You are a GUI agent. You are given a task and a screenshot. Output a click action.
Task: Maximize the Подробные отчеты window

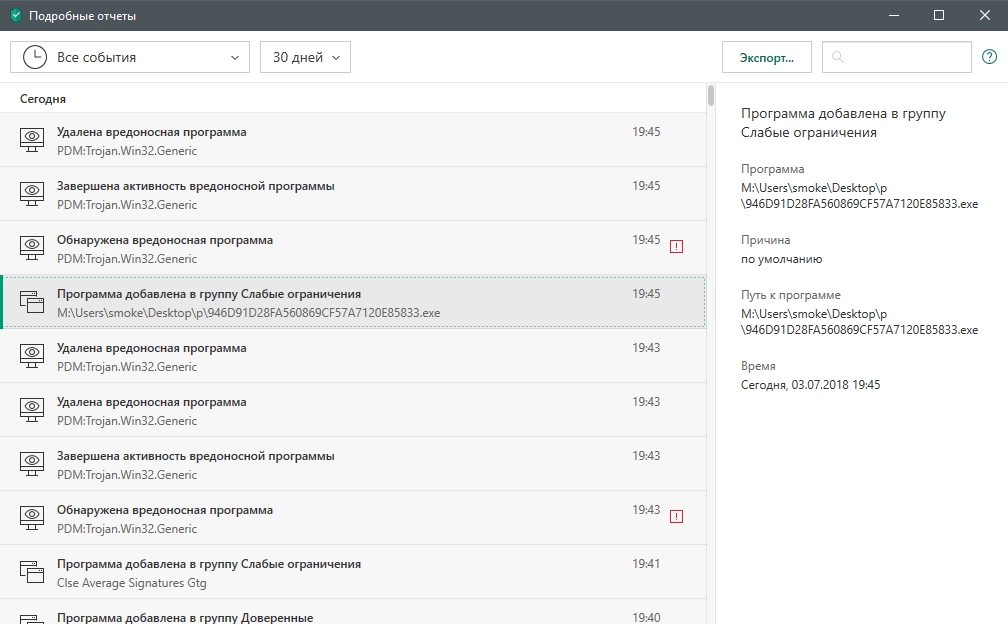939,15
